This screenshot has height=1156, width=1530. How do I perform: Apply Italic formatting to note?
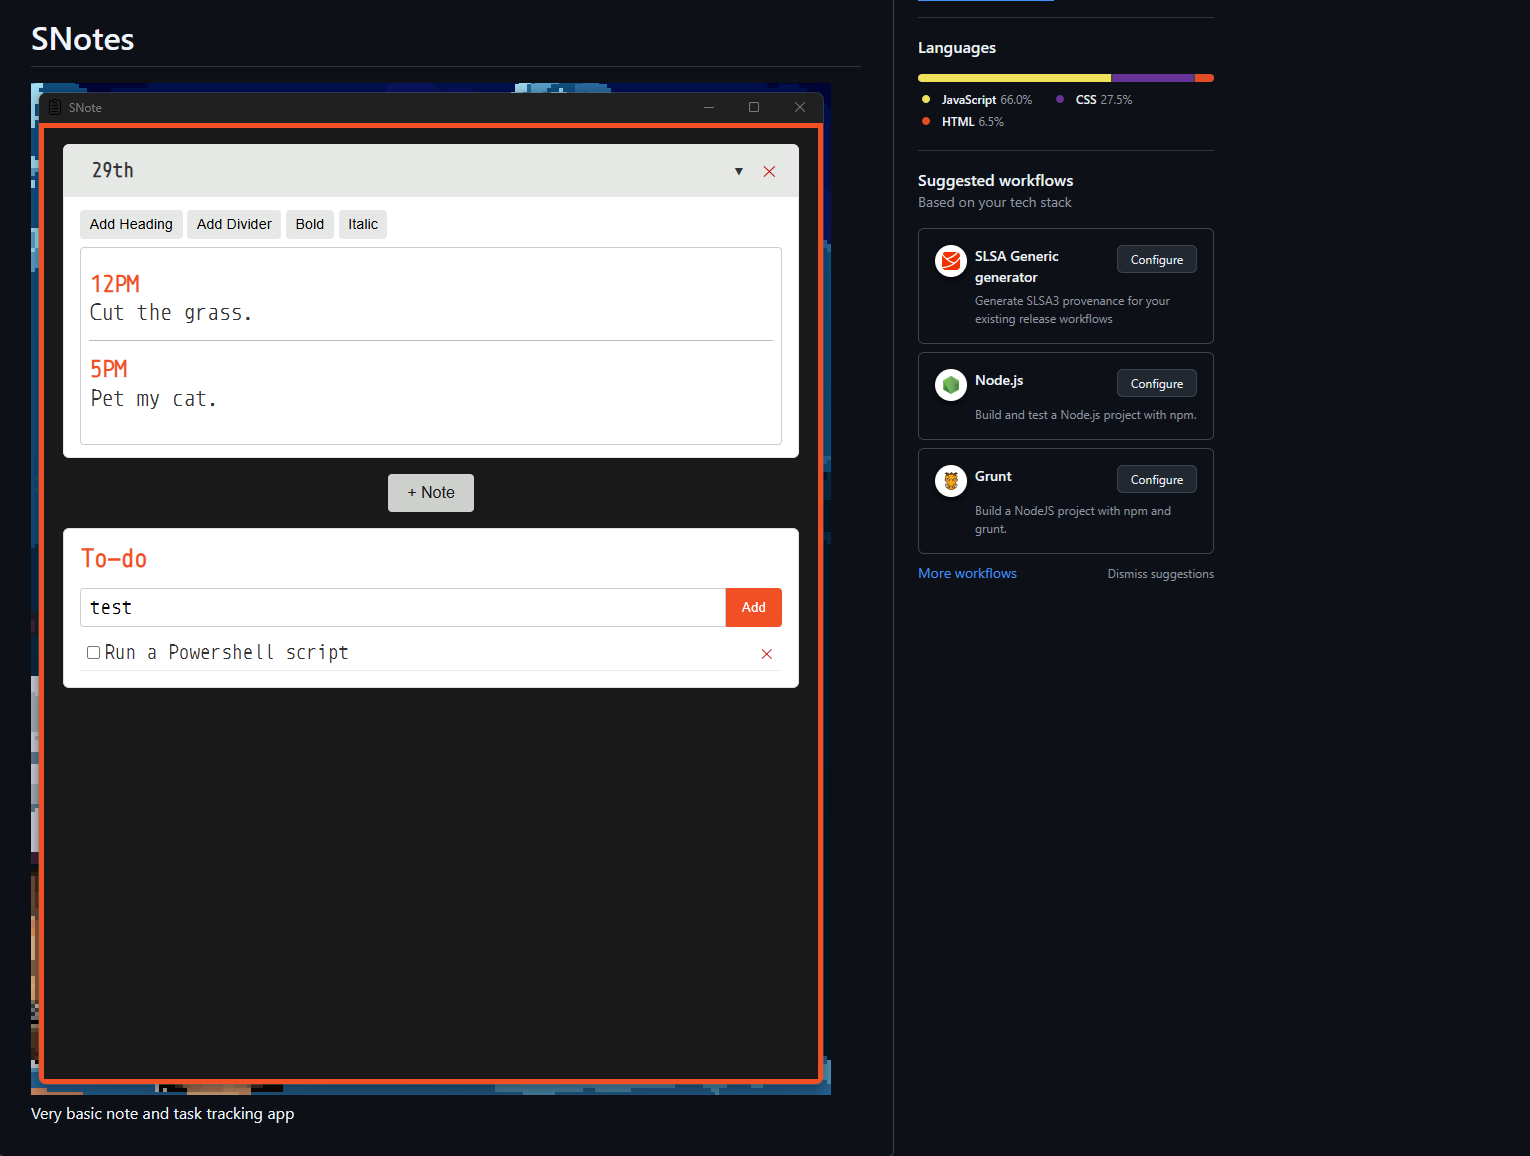click(363, 224)
